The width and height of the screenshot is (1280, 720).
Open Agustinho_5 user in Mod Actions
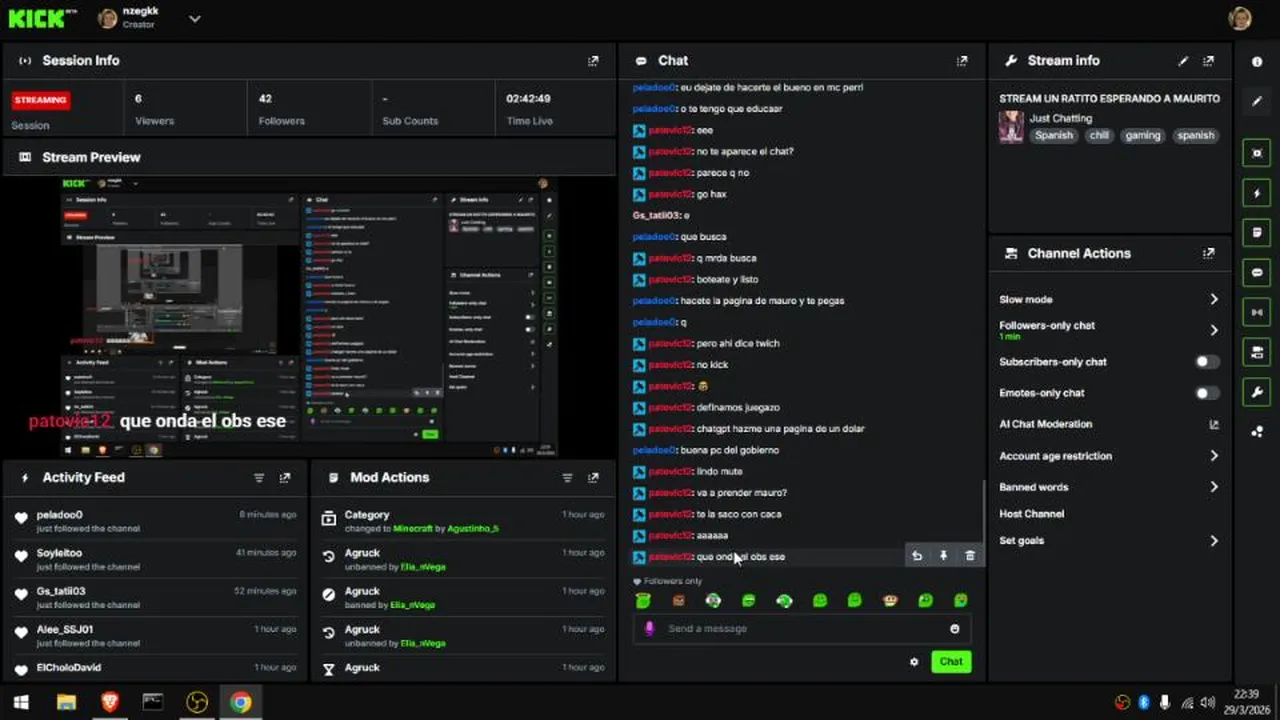point(473,528)
